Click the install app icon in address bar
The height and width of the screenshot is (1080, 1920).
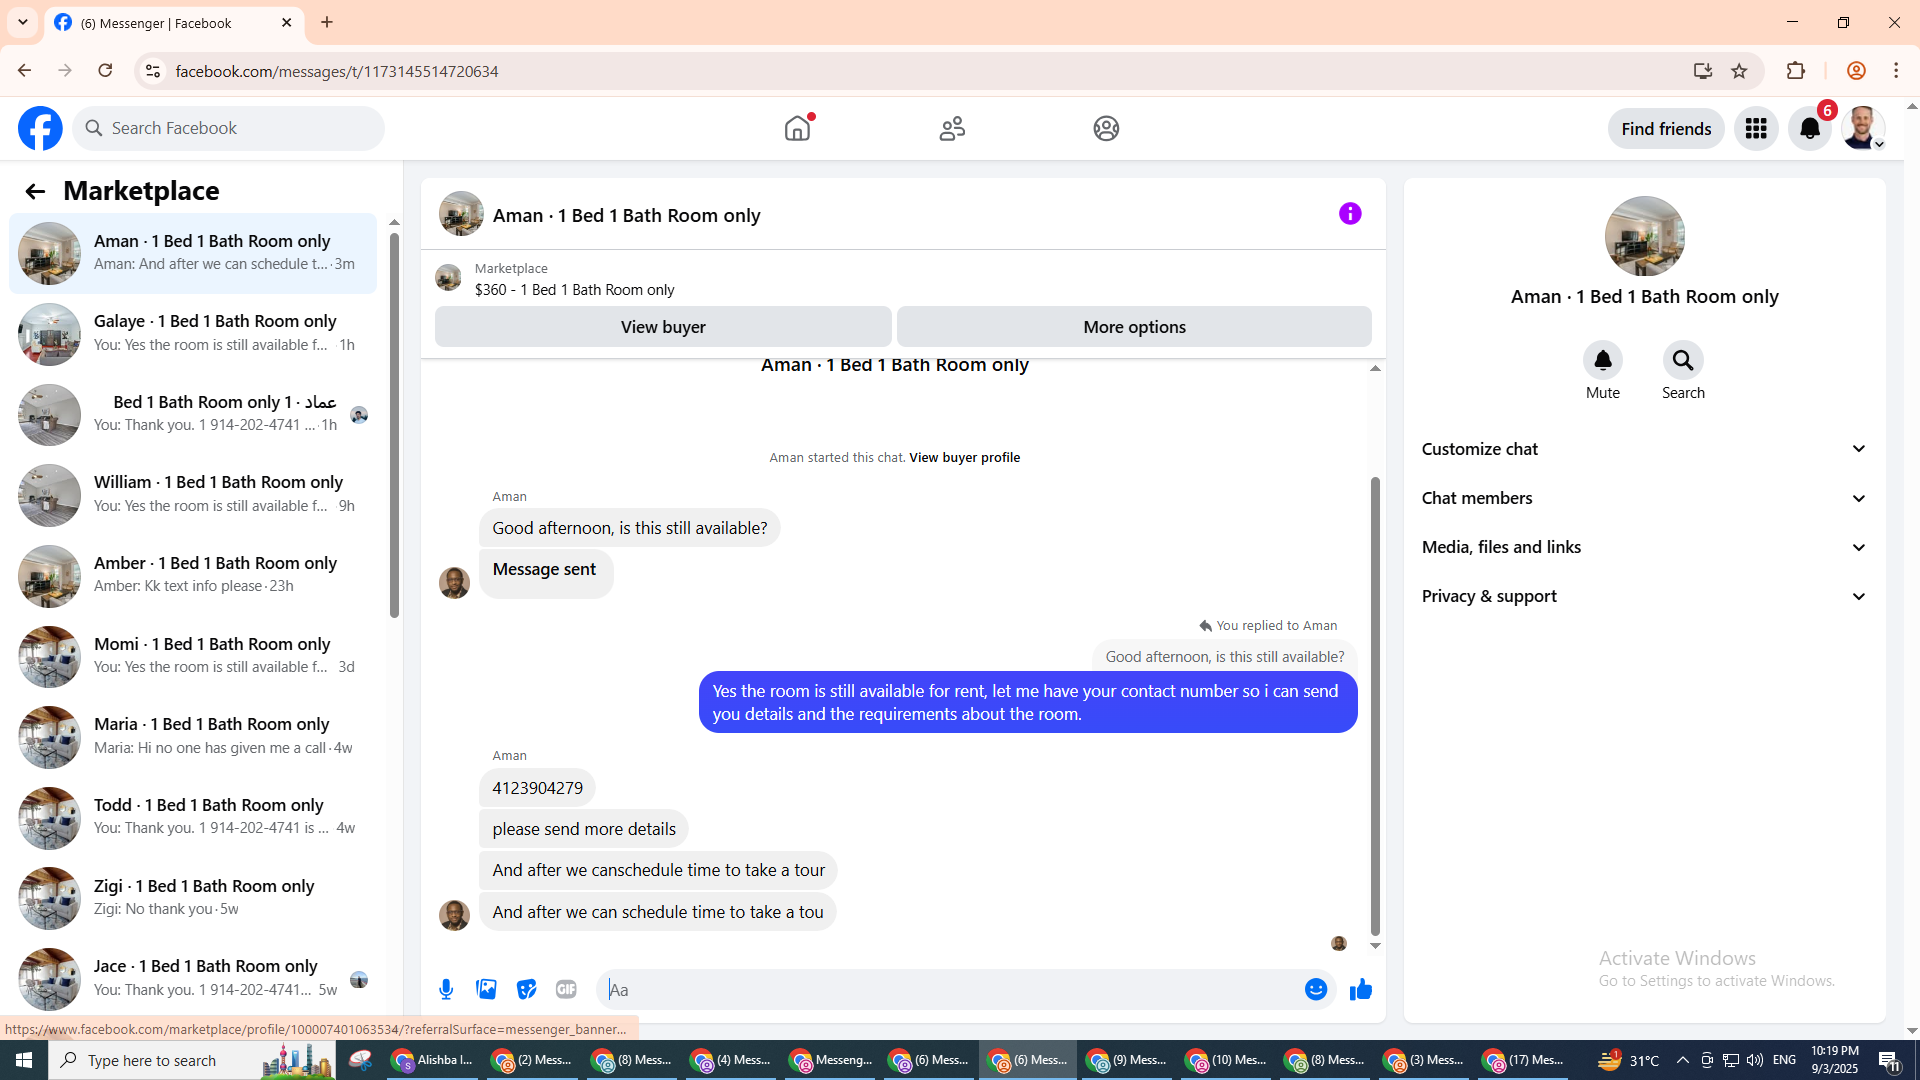click(1703, 70)
